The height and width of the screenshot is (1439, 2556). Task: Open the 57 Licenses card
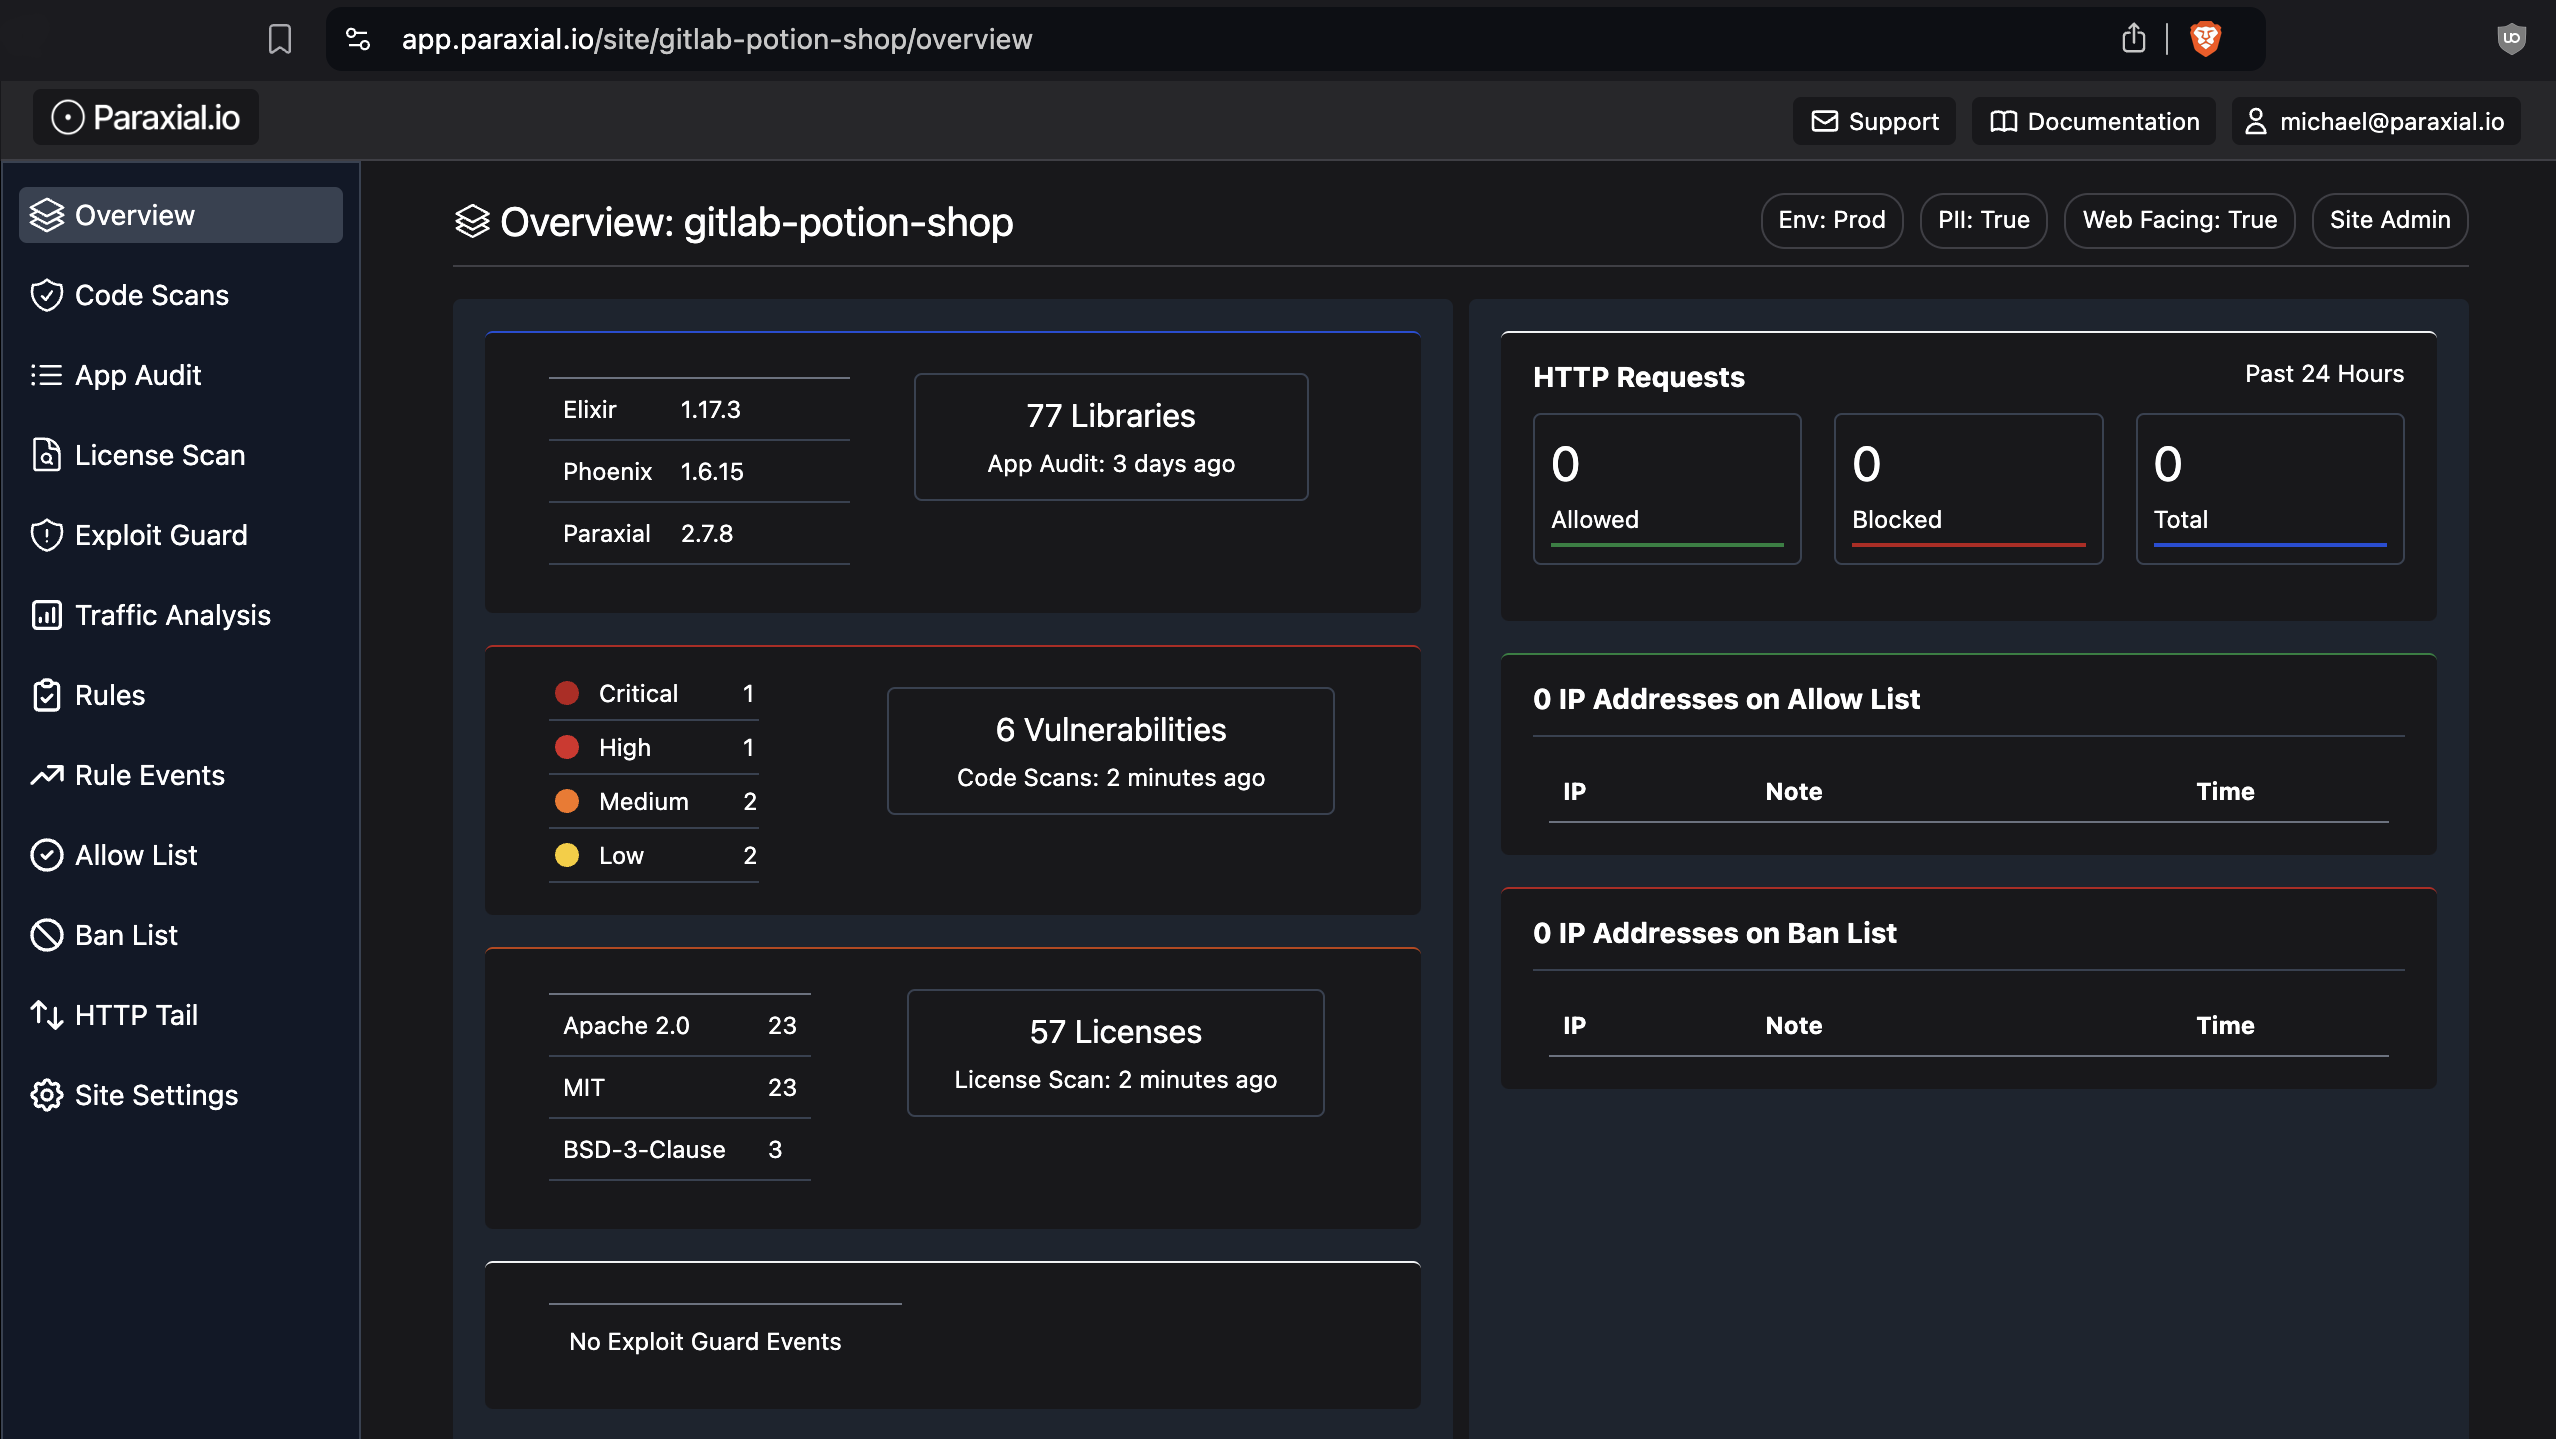1116,1053
